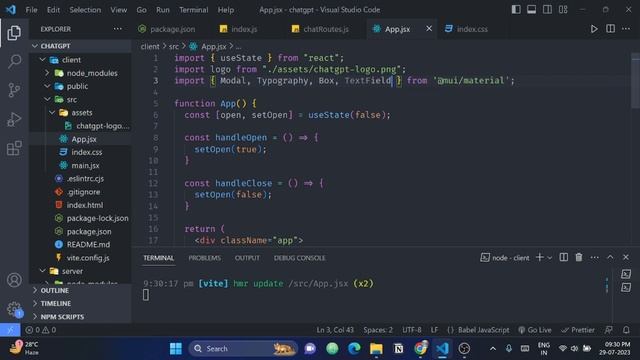Image resolution: width=640 pixels, height=360 pixels.
Task: Add a new terminal with plus icon
Action: coord(540,257)
